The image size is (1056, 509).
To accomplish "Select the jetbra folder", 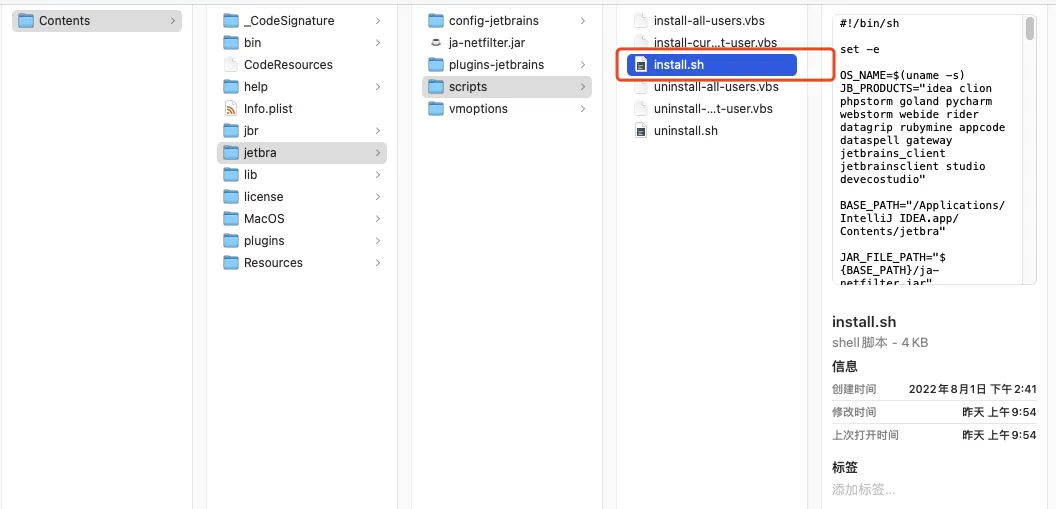I will 260,153.
